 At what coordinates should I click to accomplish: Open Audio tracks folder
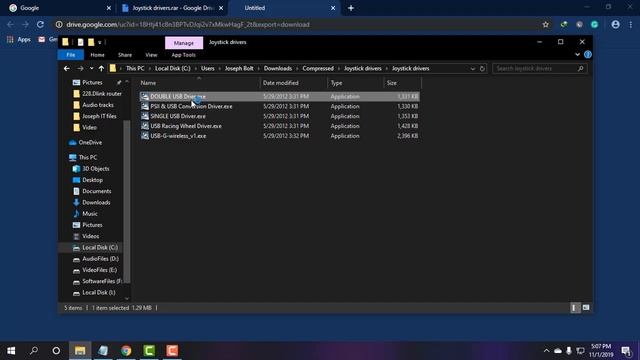pos(98,105)
